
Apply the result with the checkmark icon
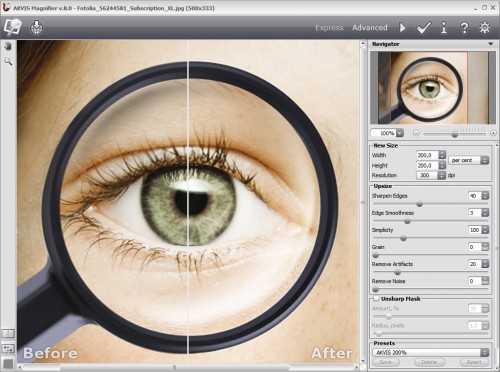[x=423, y=27]
